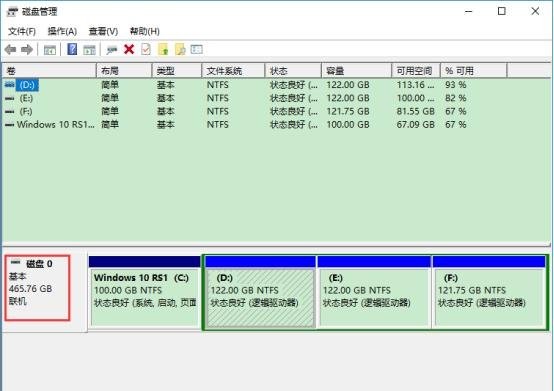Screen dimensions: 554x391
Task: Toggle the show/hide console tree icon
Action: pos(50,50)
